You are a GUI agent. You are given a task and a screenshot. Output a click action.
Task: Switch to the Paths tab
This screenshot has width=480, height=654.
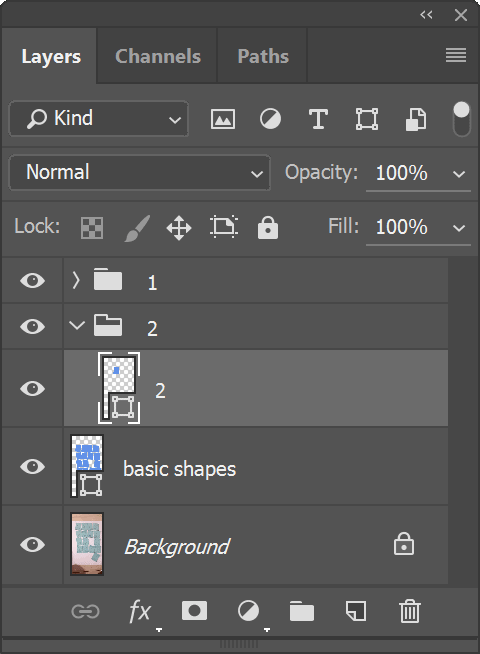point(263,56)
